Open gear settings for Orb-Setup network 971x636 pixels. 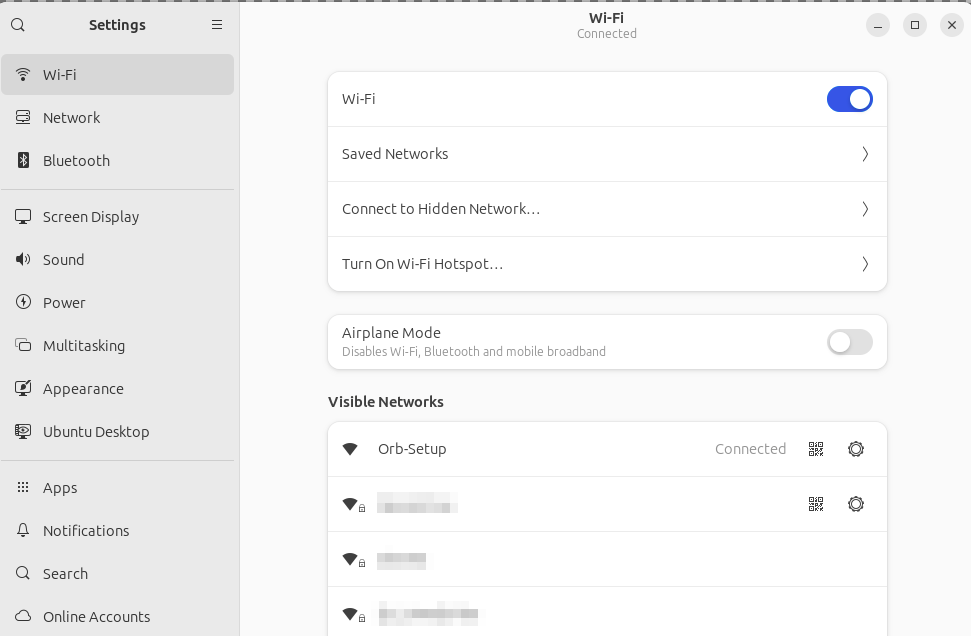pos(856,449)
